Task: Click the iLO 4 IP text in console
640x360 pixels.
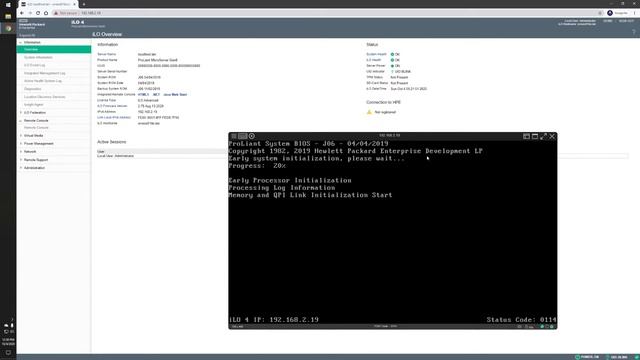Action: click(x=273, y=320)
